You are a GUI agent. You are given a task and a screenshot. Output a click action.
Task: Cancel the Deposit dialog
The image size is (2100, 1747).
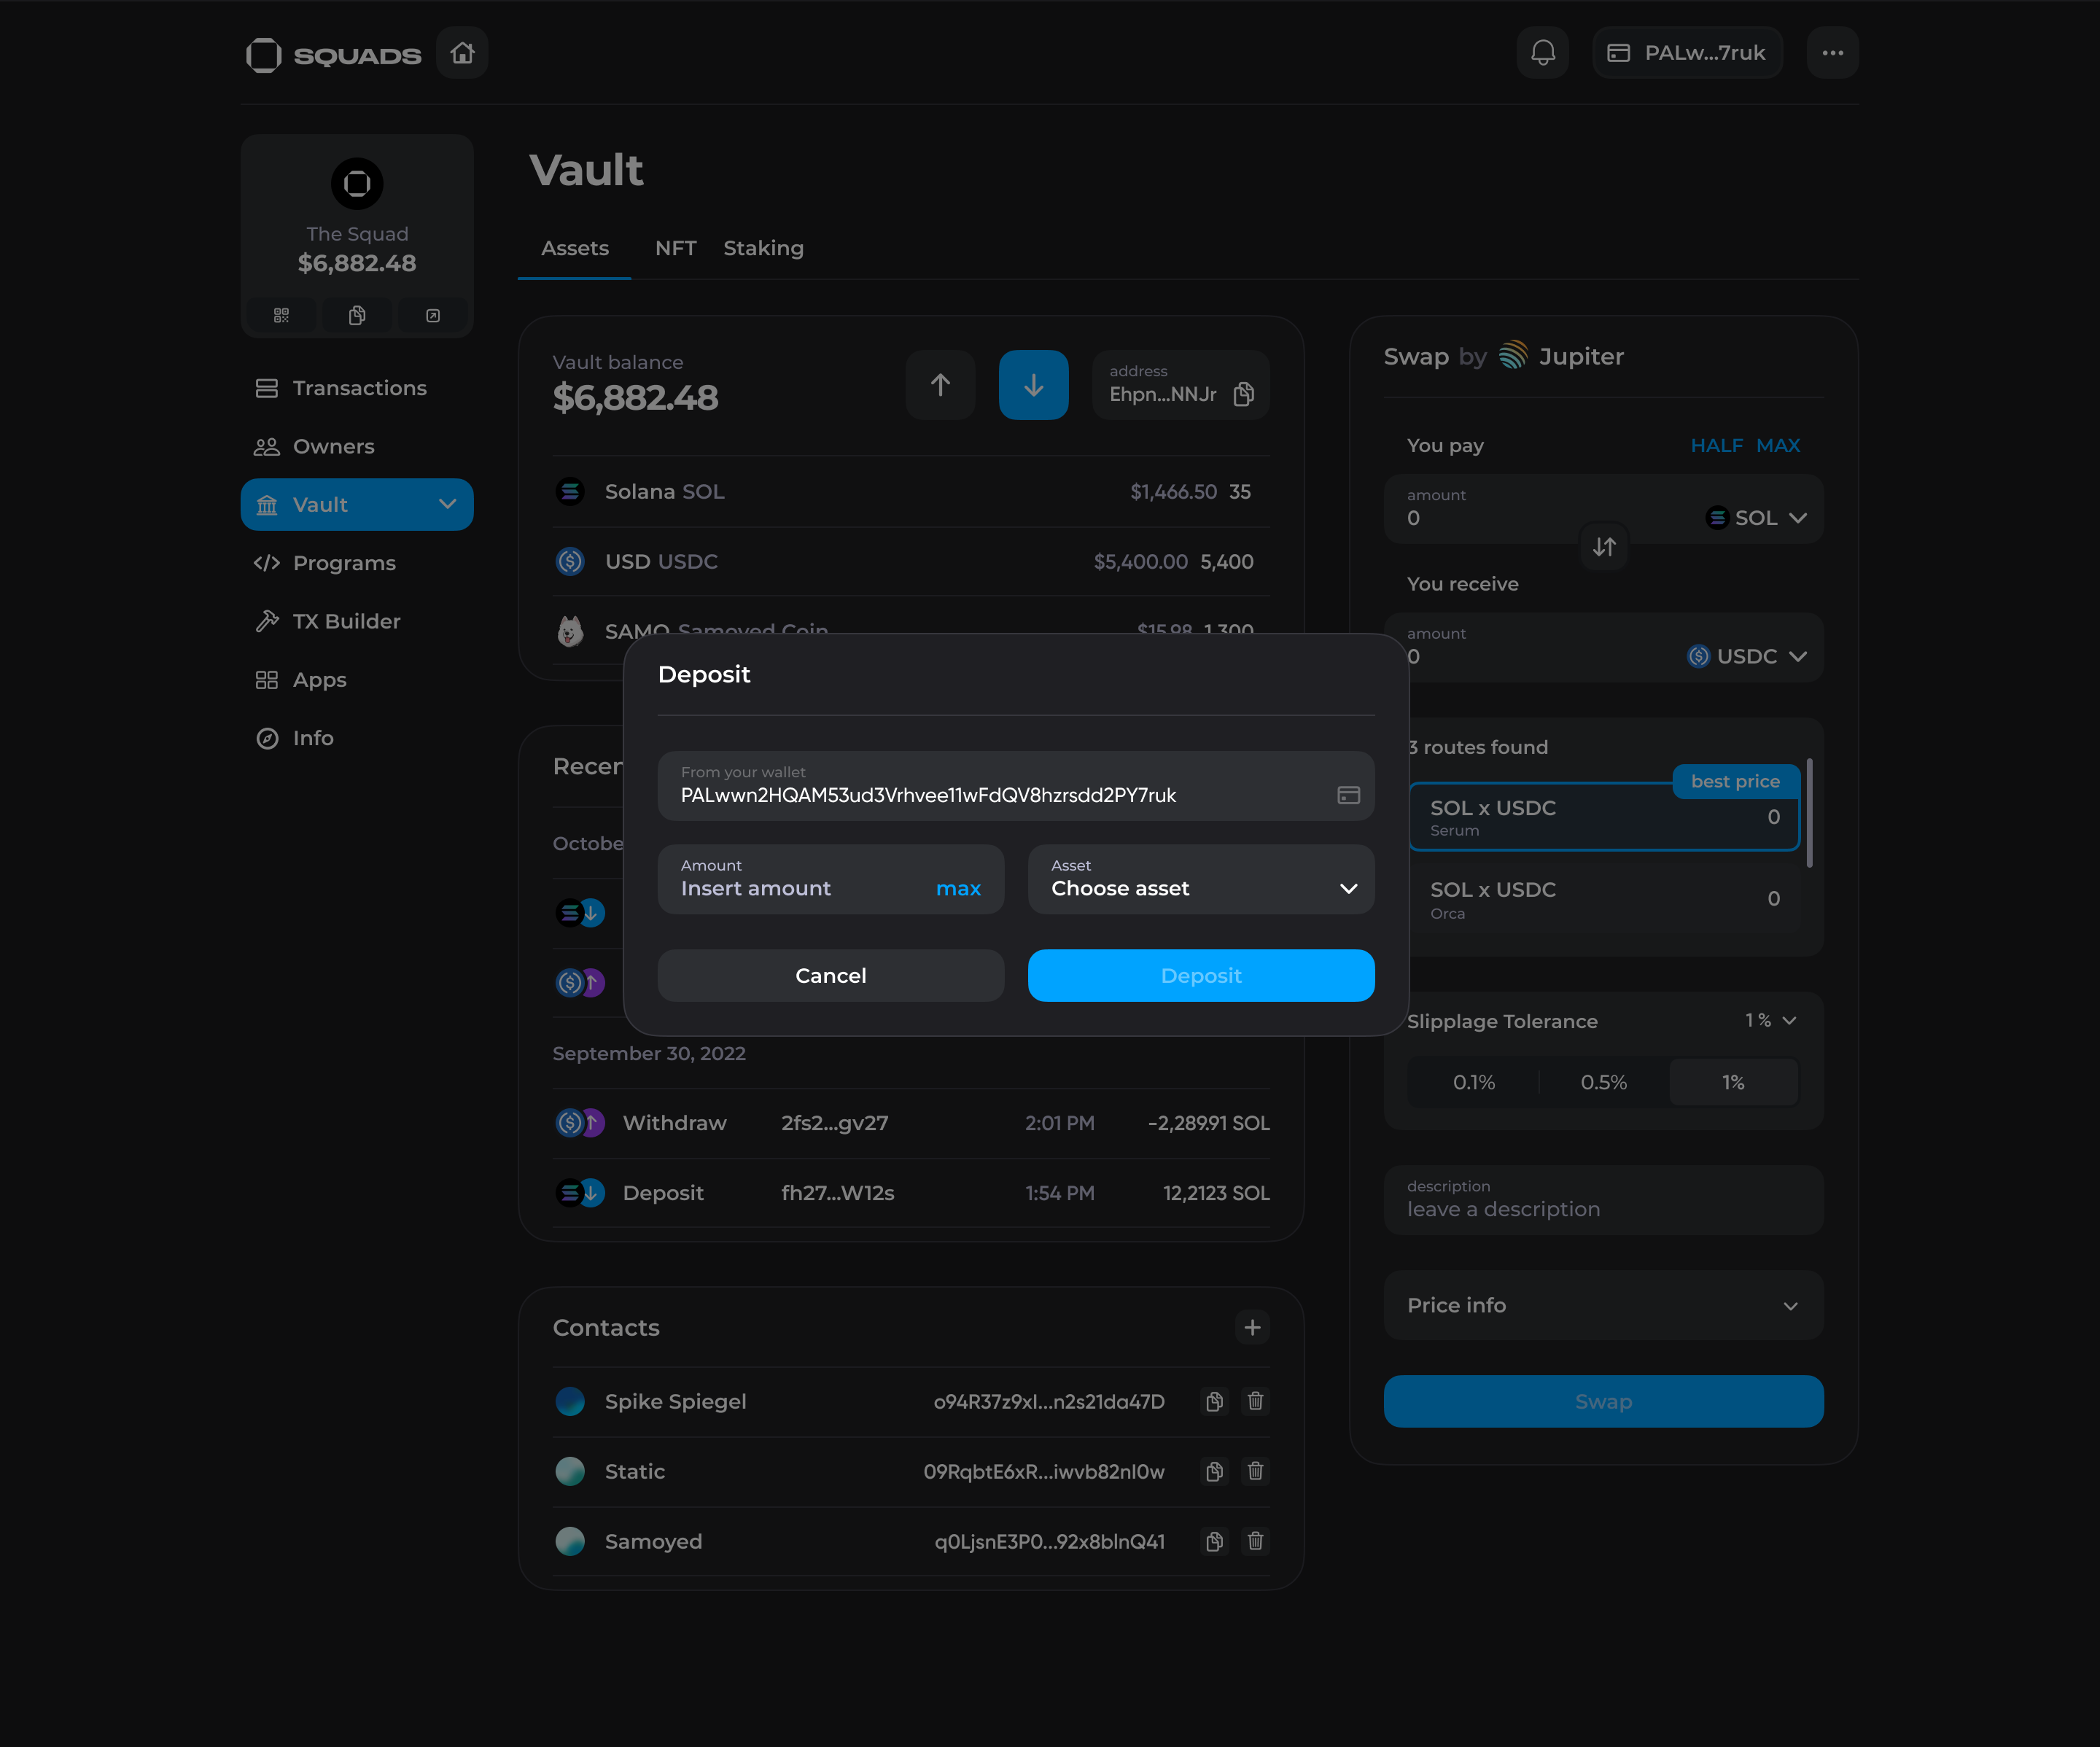(x=830, y=975)
